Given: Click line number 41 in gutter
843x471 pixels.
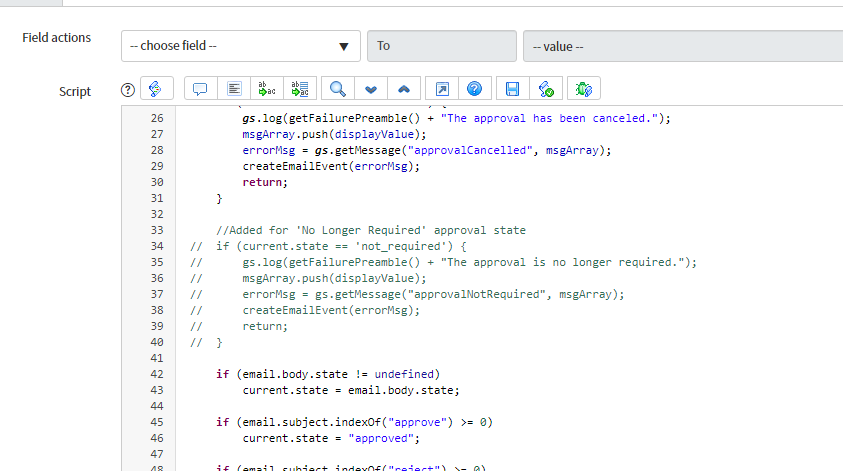Looking at the screenshot, I should click(x=157, y=358).
